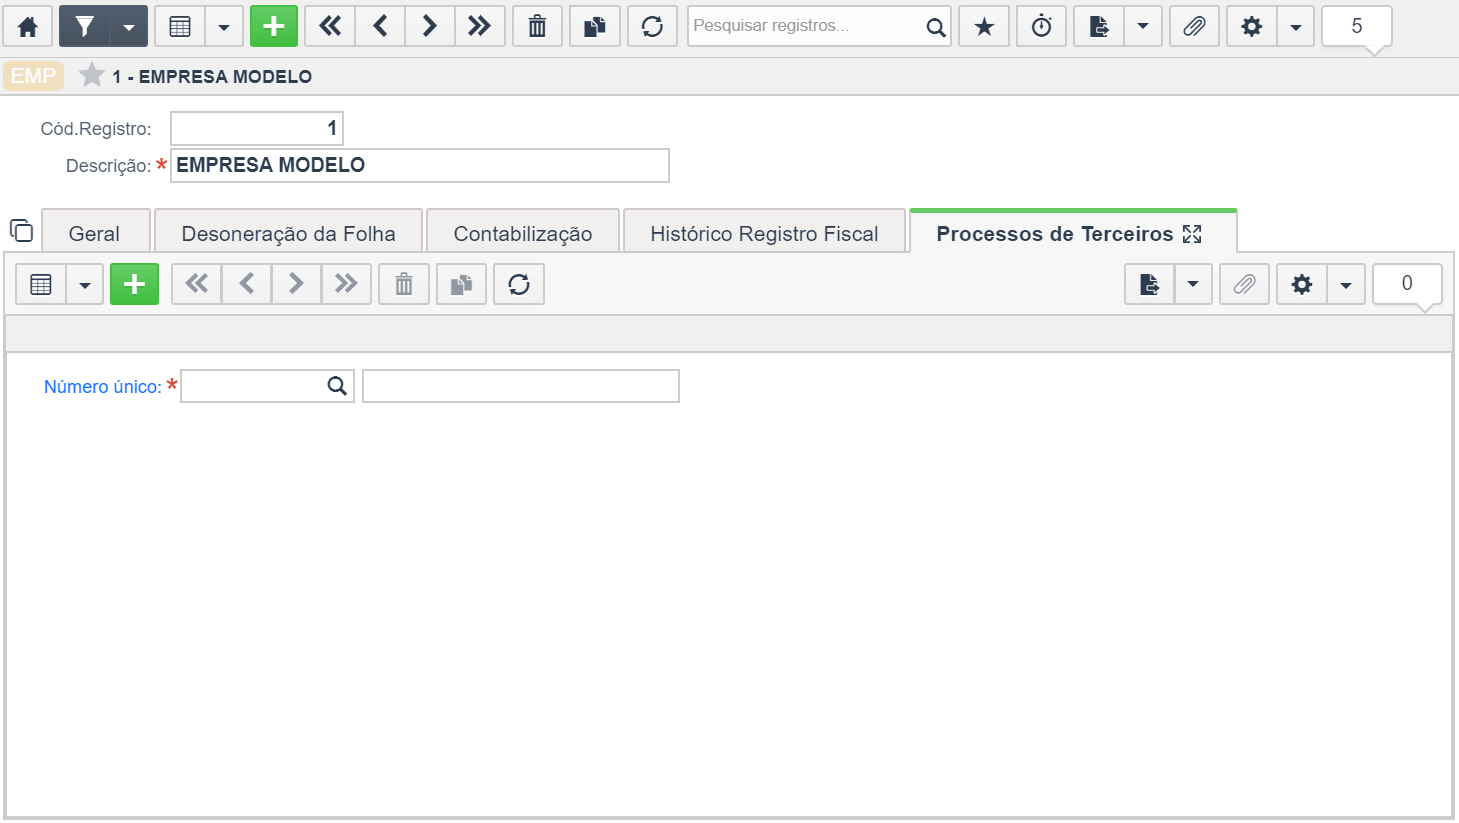The height and width of the screenshot is (823, 1459).
Task: Refresh the Processos de Terceiros subpanel
Action: (x=519, y=284)
